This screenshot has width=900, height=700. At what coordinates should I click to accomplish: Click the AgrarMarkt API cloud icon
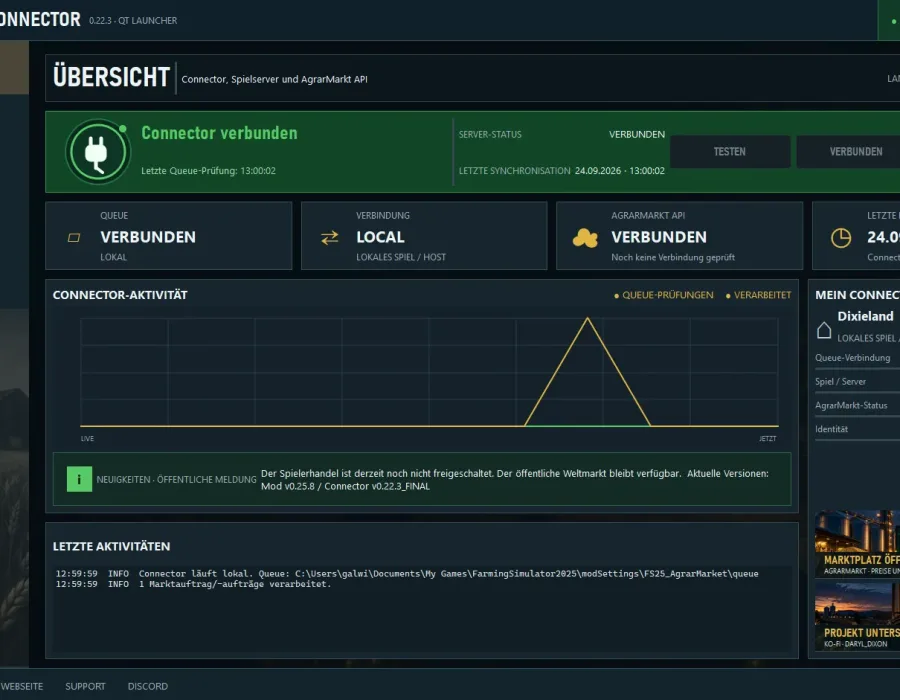click(585, 238)
